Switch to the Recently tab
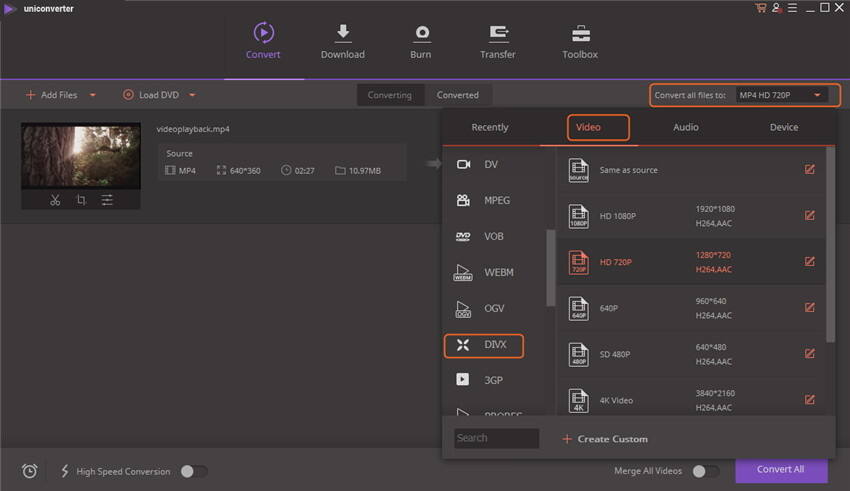The height and width of the screenshot is (491, 850). (x=490, y=127)
